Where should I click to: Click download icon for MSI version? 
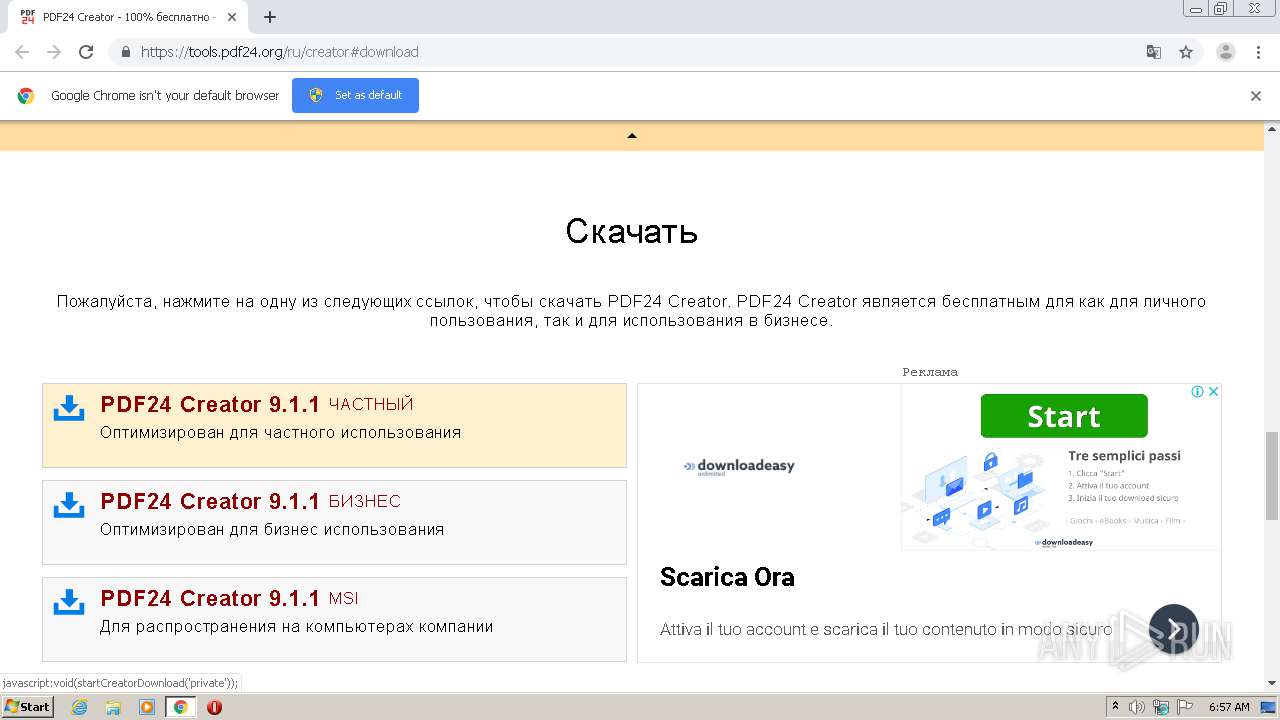pyautogui.click(x=69, y=602)
